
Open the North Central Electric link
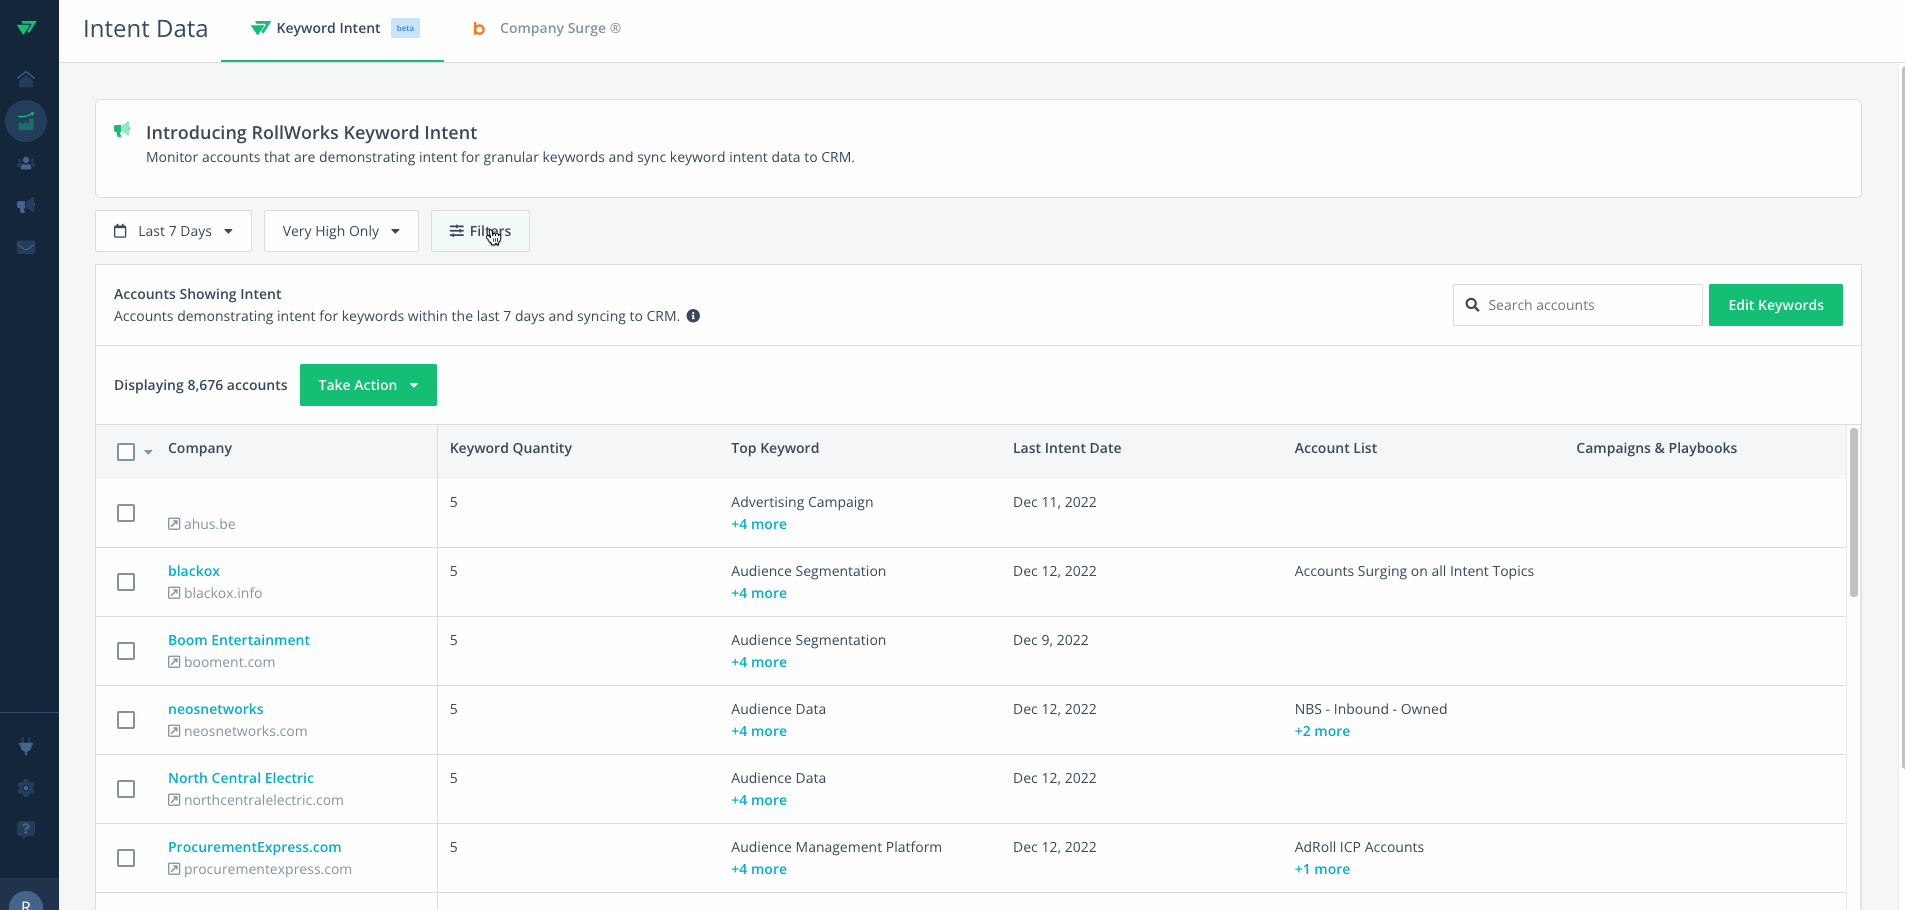tap(241, 778)
